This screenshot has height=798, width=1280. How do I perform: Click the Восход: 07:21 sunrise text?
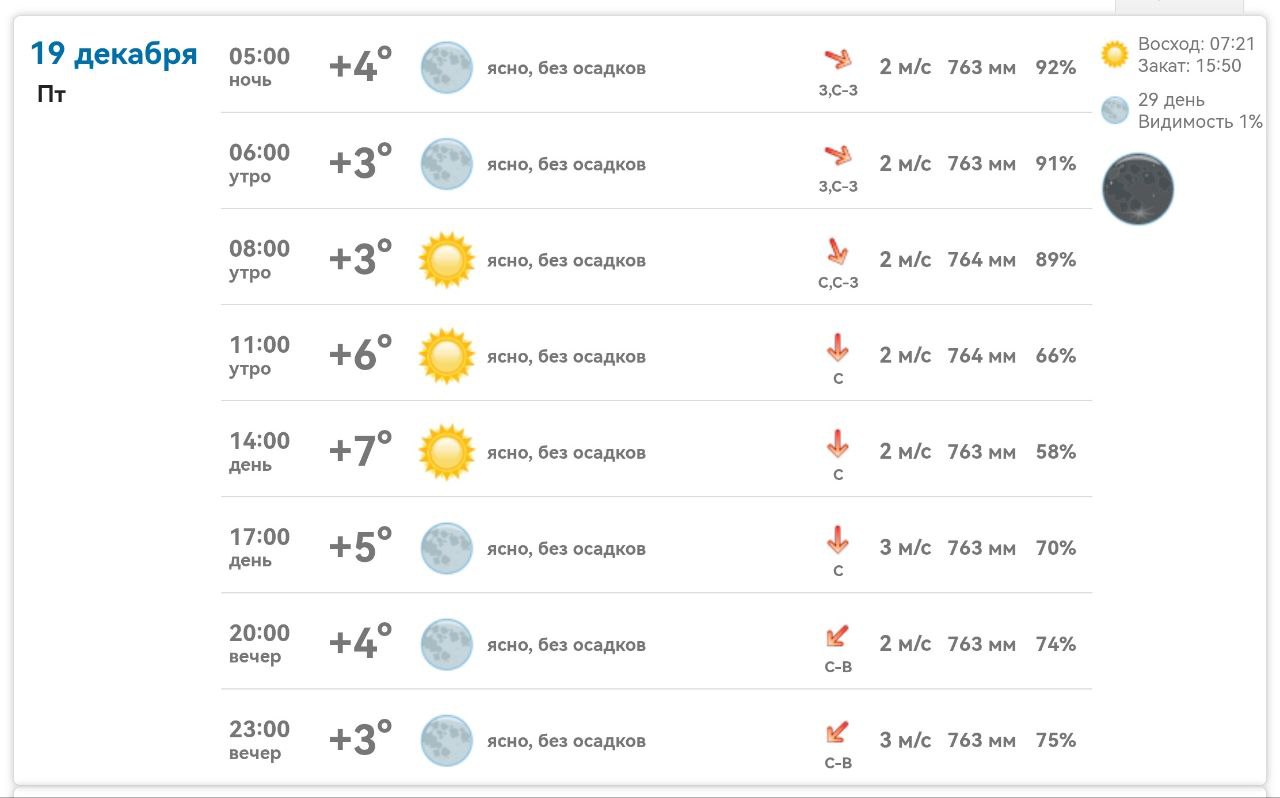1196,44
